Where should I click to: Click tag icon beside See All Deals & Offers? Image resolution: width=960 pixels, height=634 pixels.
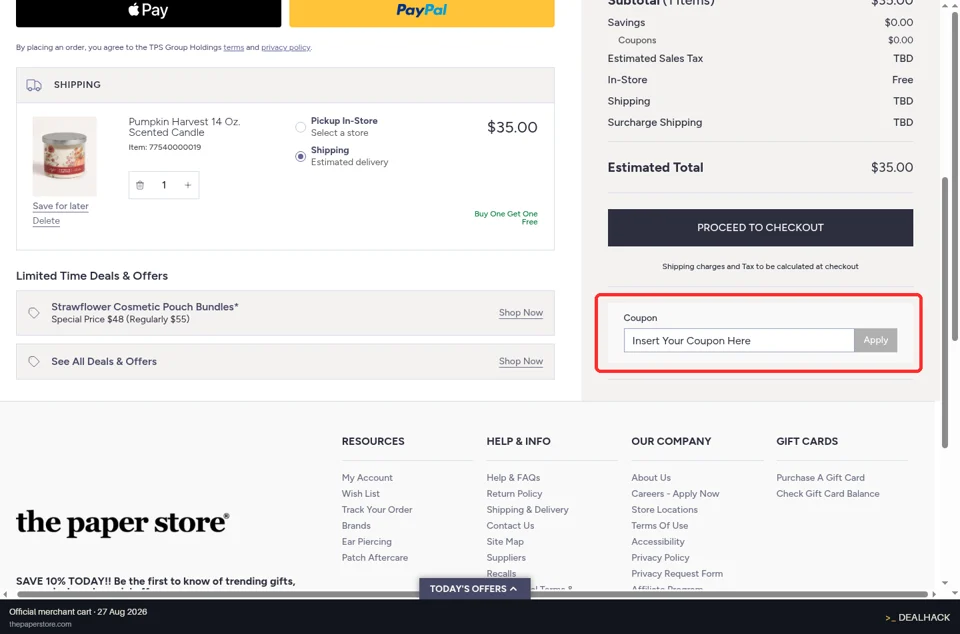coord(34,362)
